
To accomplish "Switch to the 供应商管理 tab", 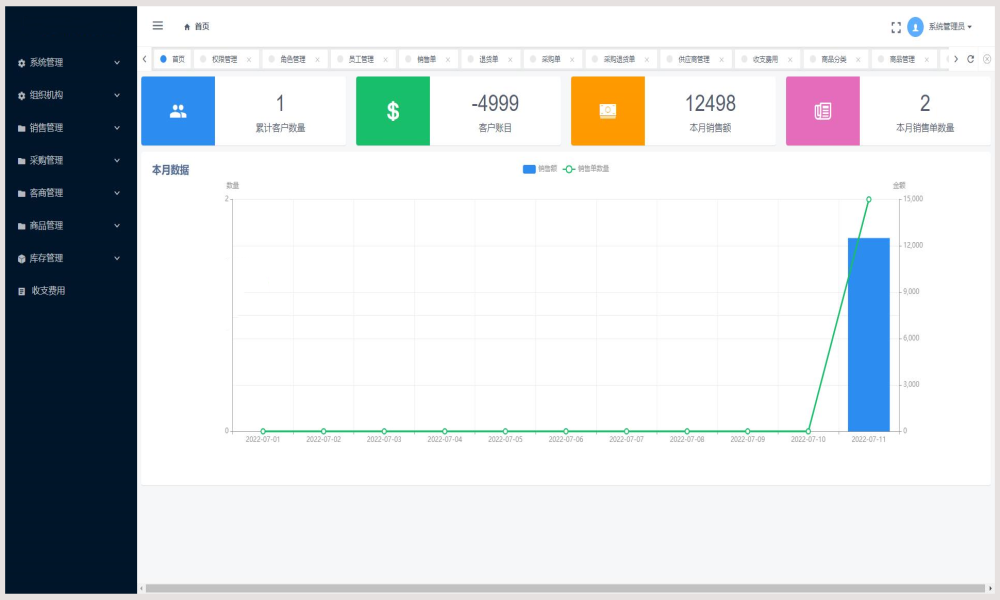I will point(694,59).
